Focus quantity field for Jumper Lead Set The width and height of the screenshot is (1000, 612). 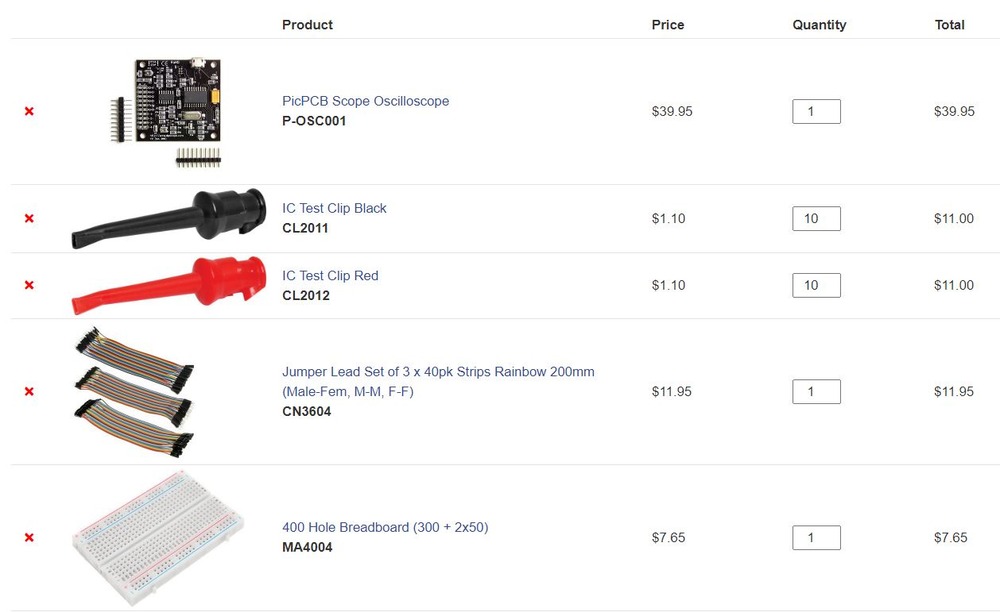816,391
